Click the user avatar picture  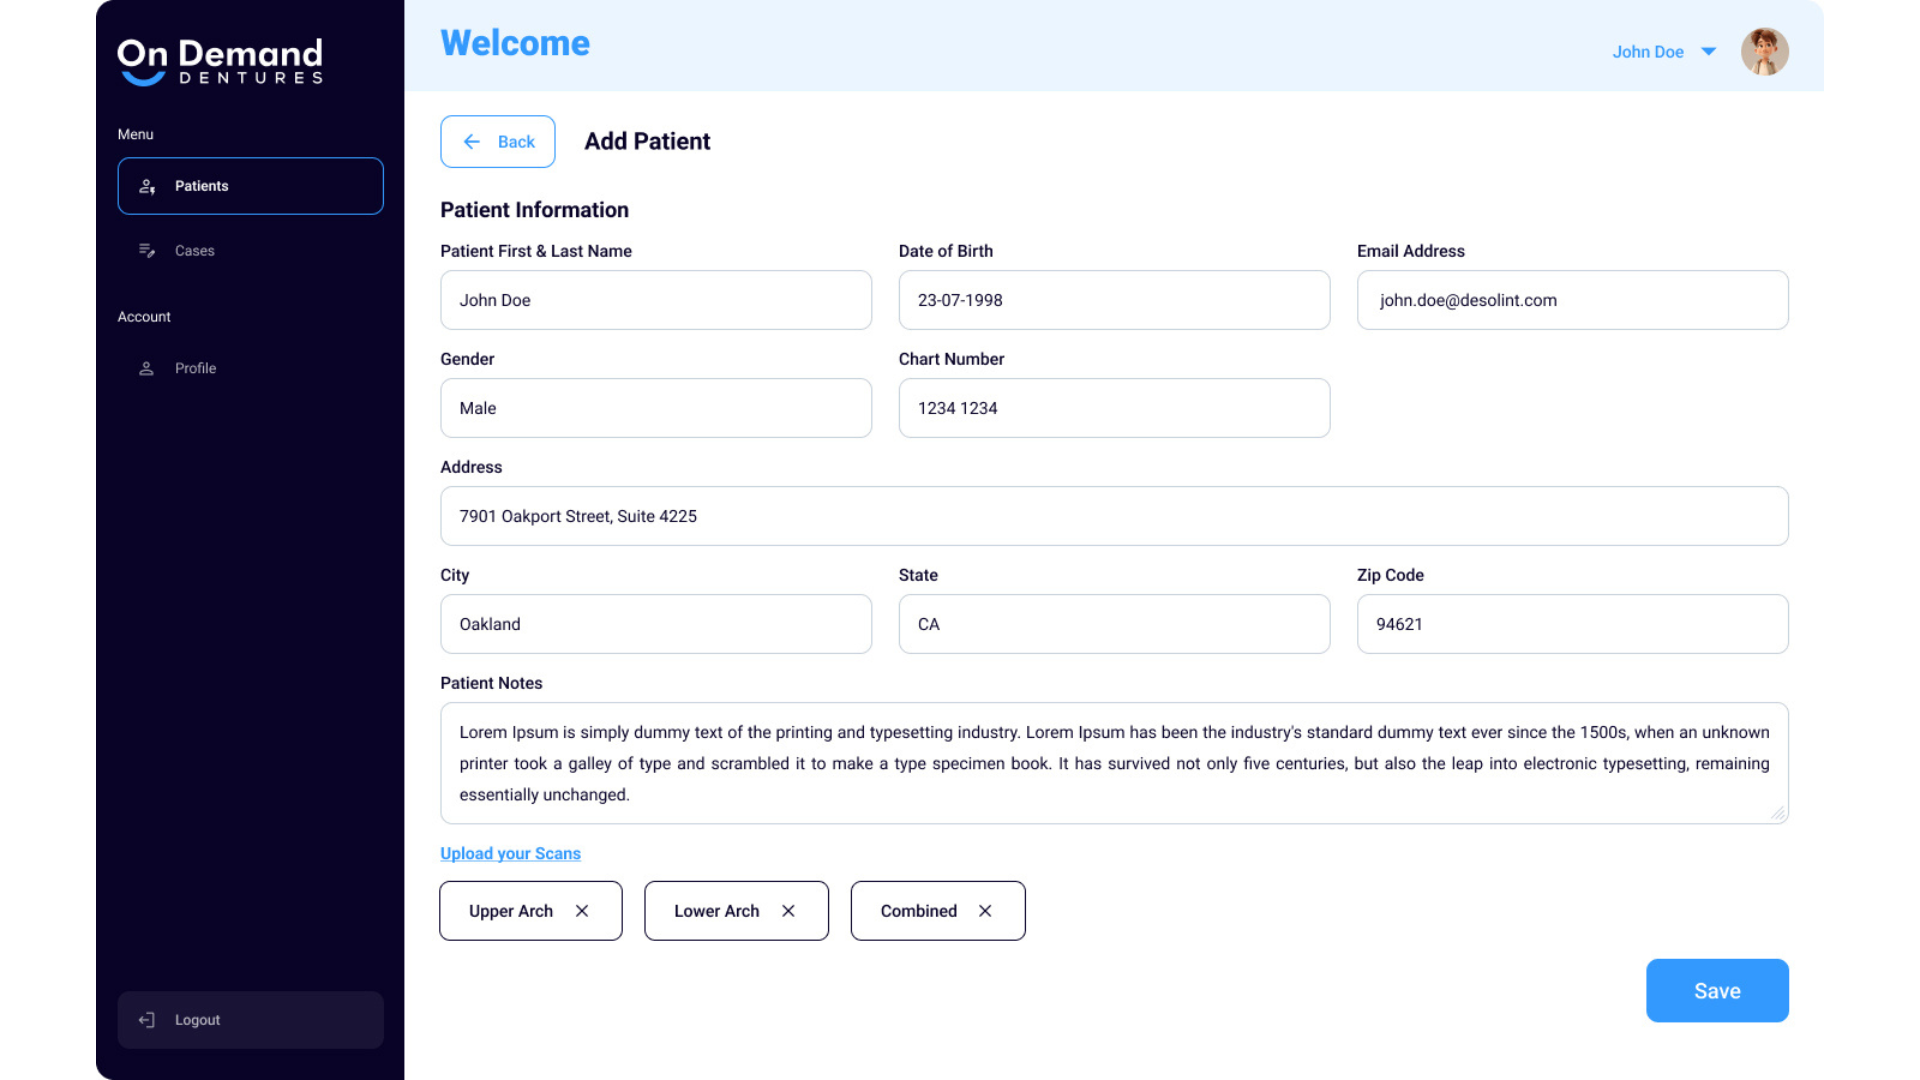pyautogui.click(x=1764, y=52)
